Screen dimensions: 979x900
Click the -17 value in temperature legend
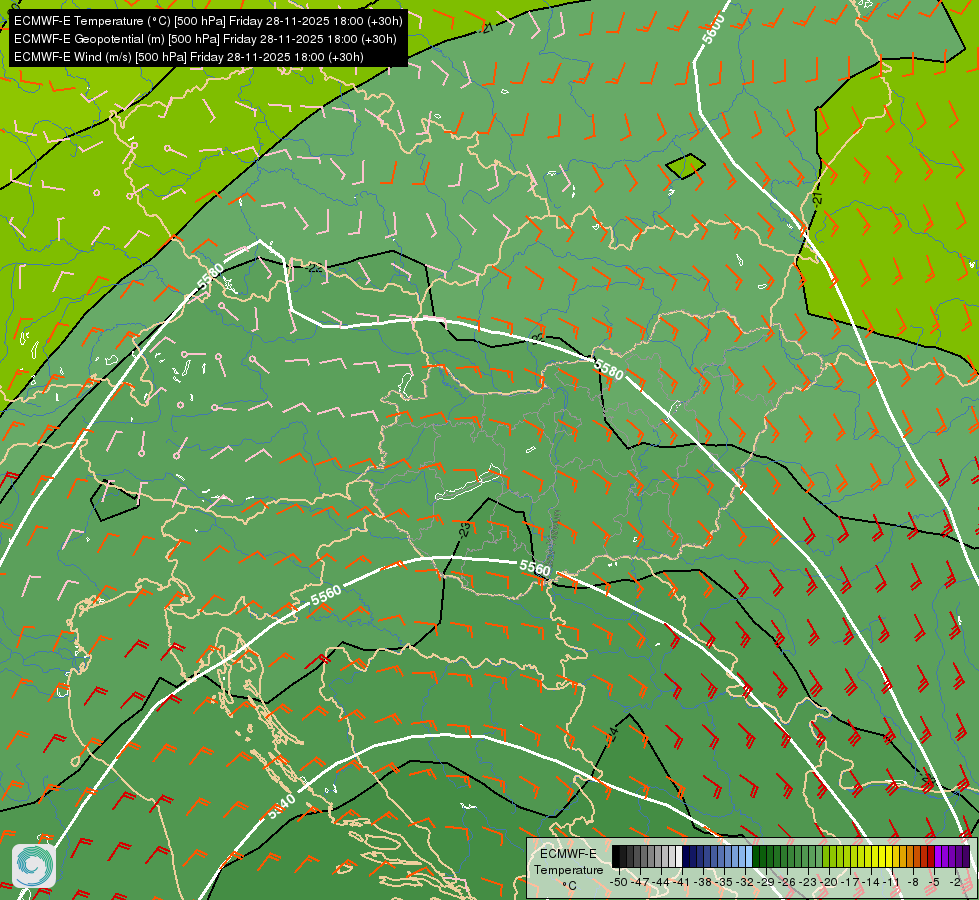click(850, 882)
